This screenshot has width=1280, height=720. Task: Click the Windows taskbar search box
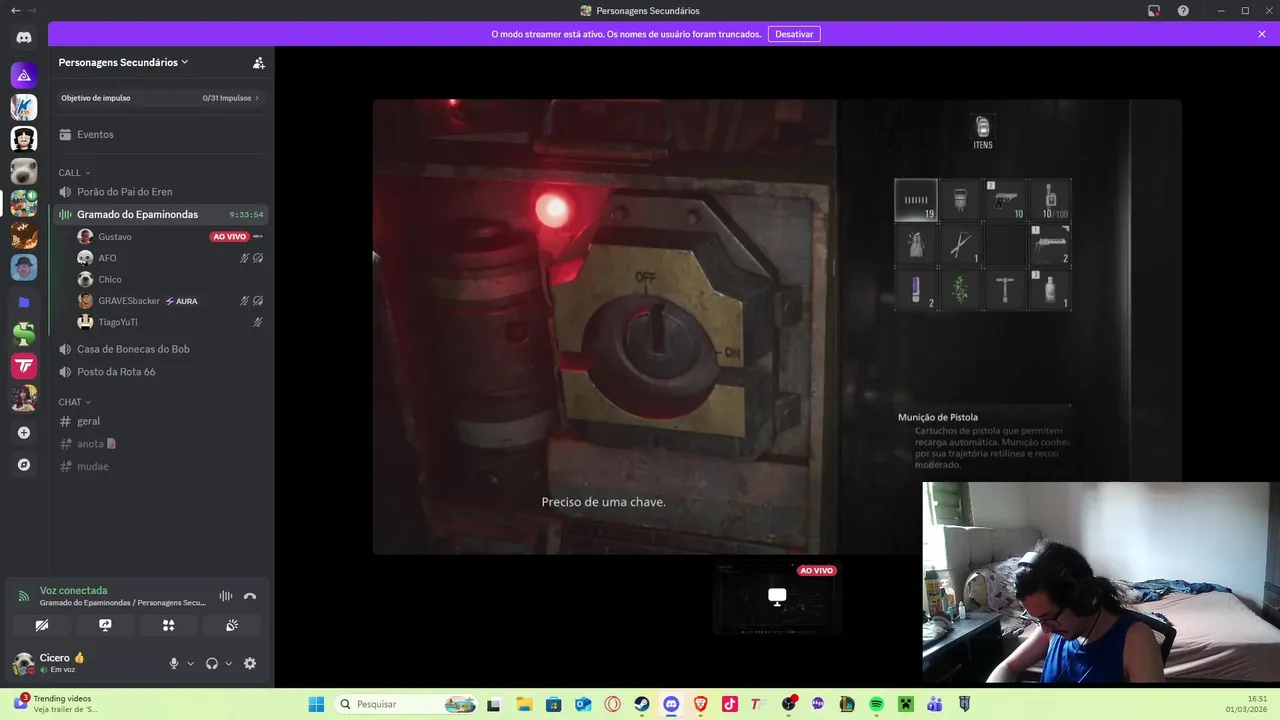tap(407, 704)
